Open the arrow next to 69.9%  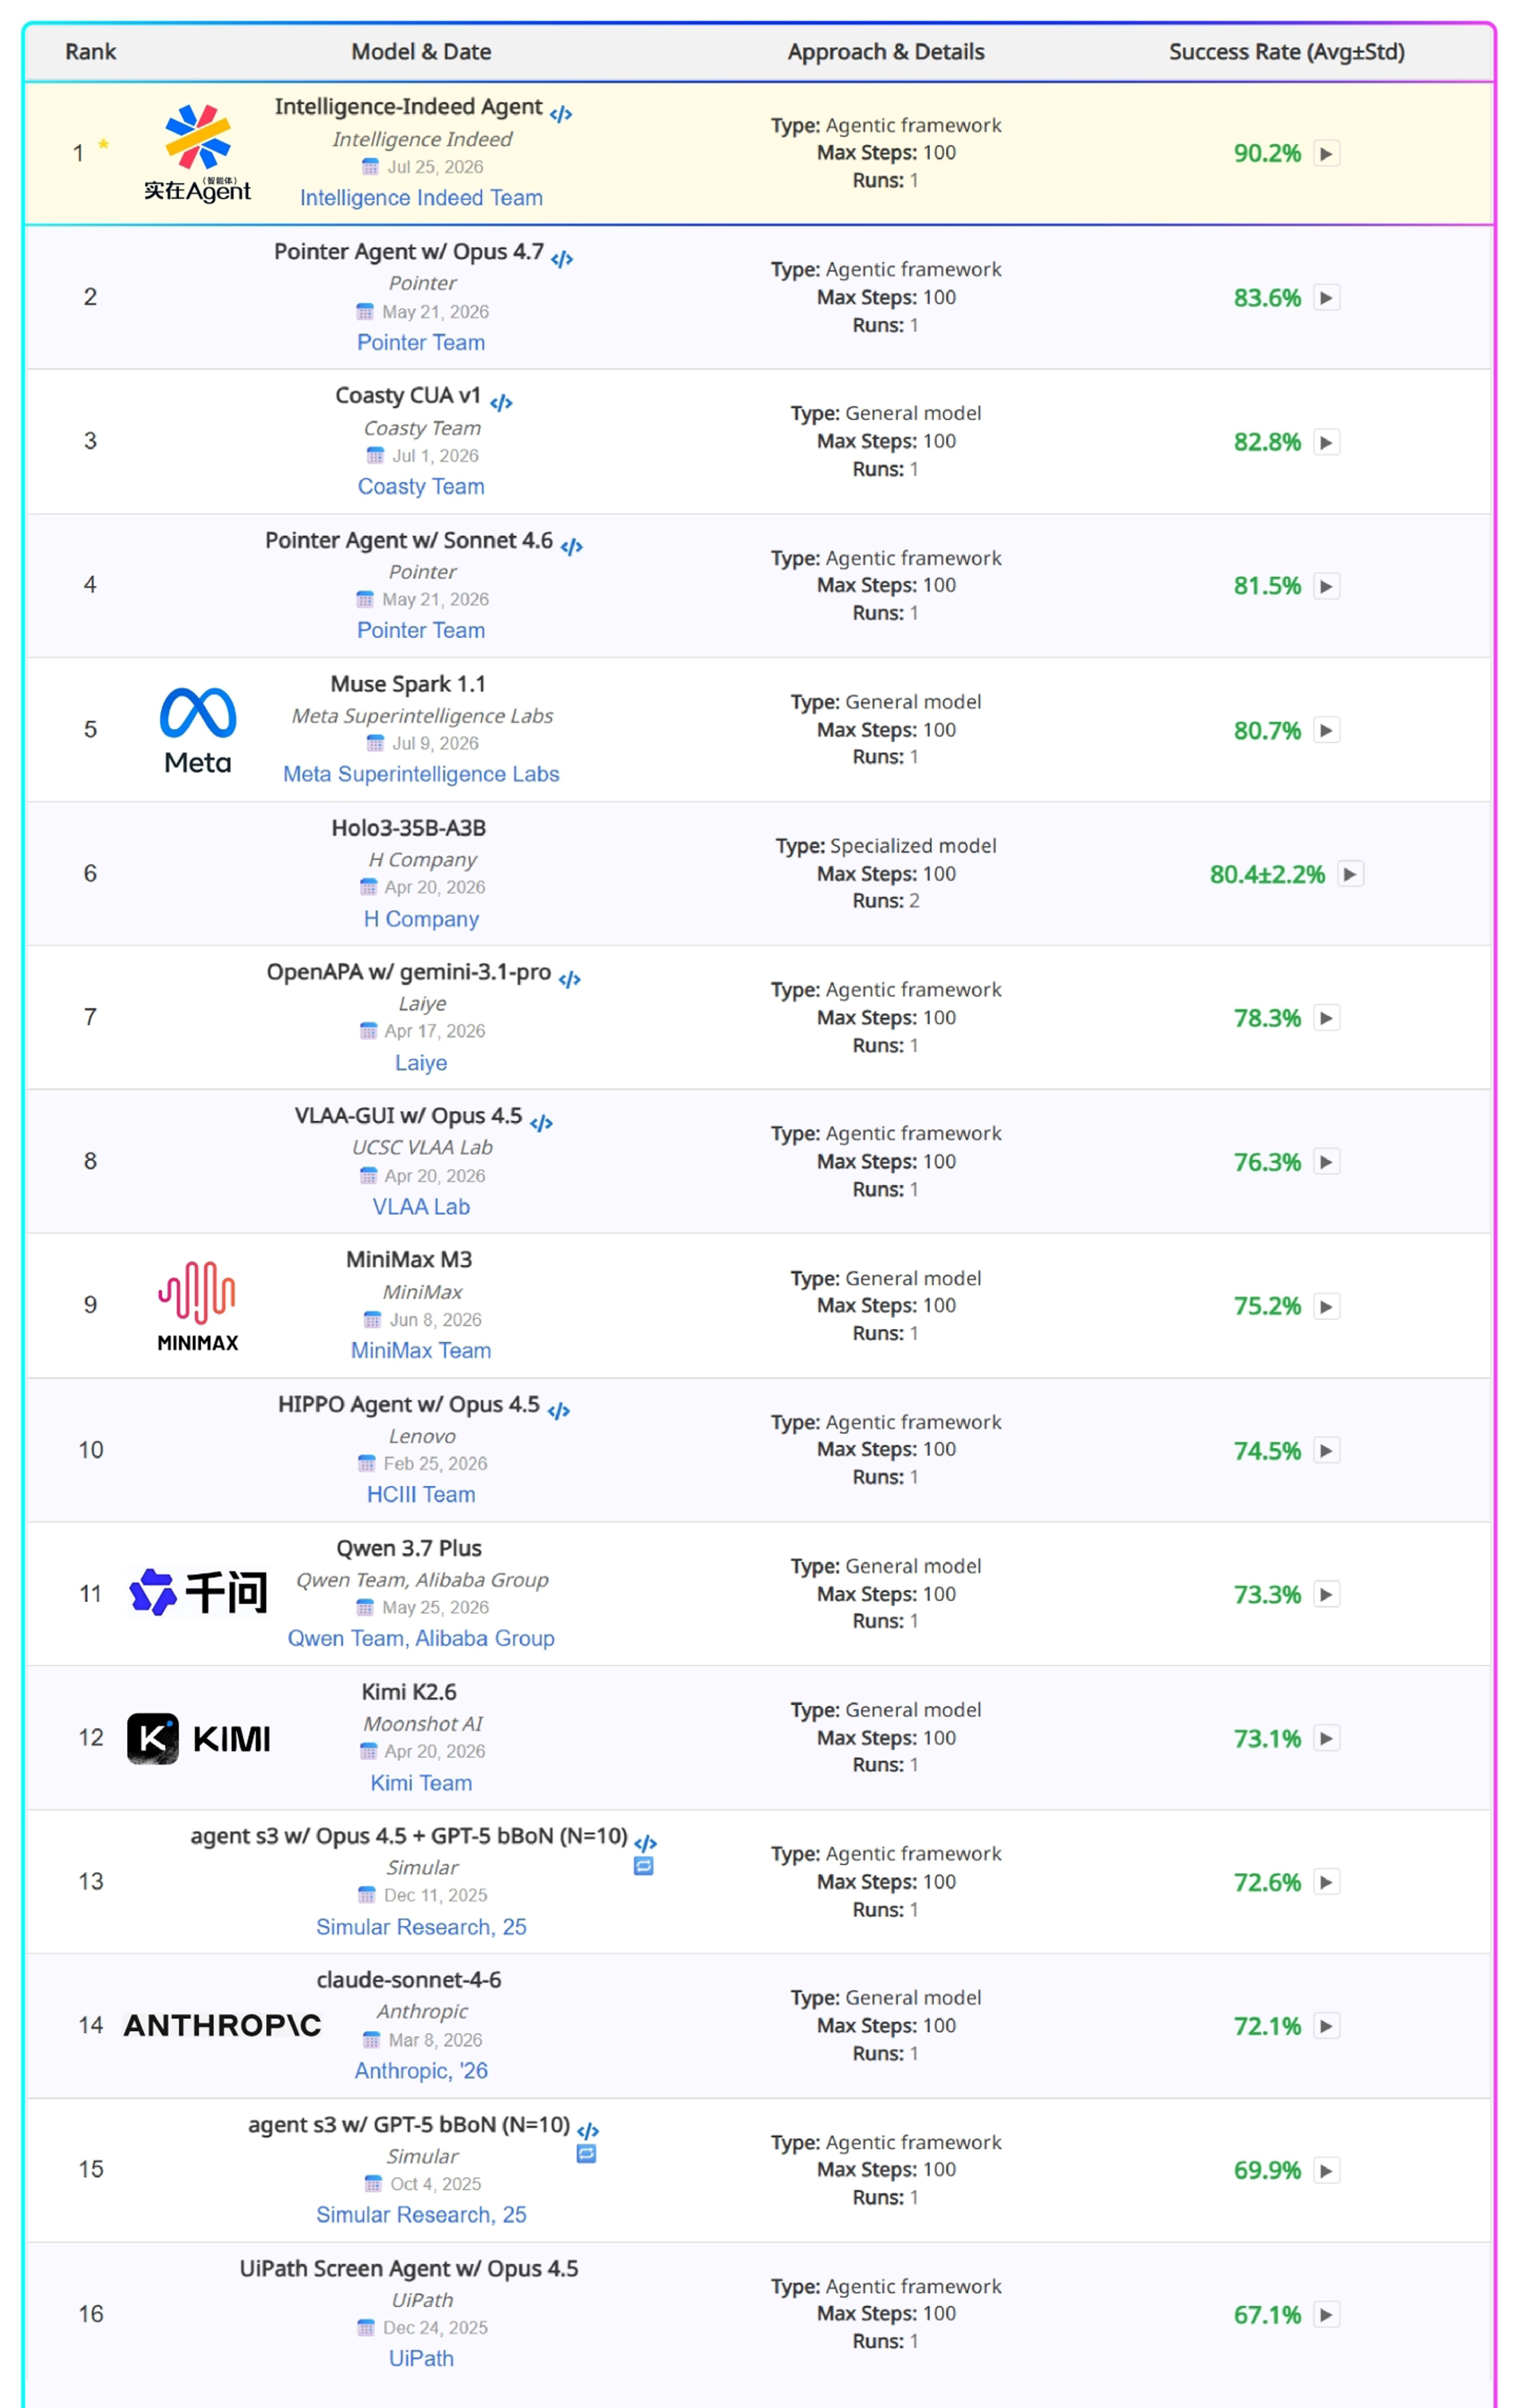[1326, 2170]
